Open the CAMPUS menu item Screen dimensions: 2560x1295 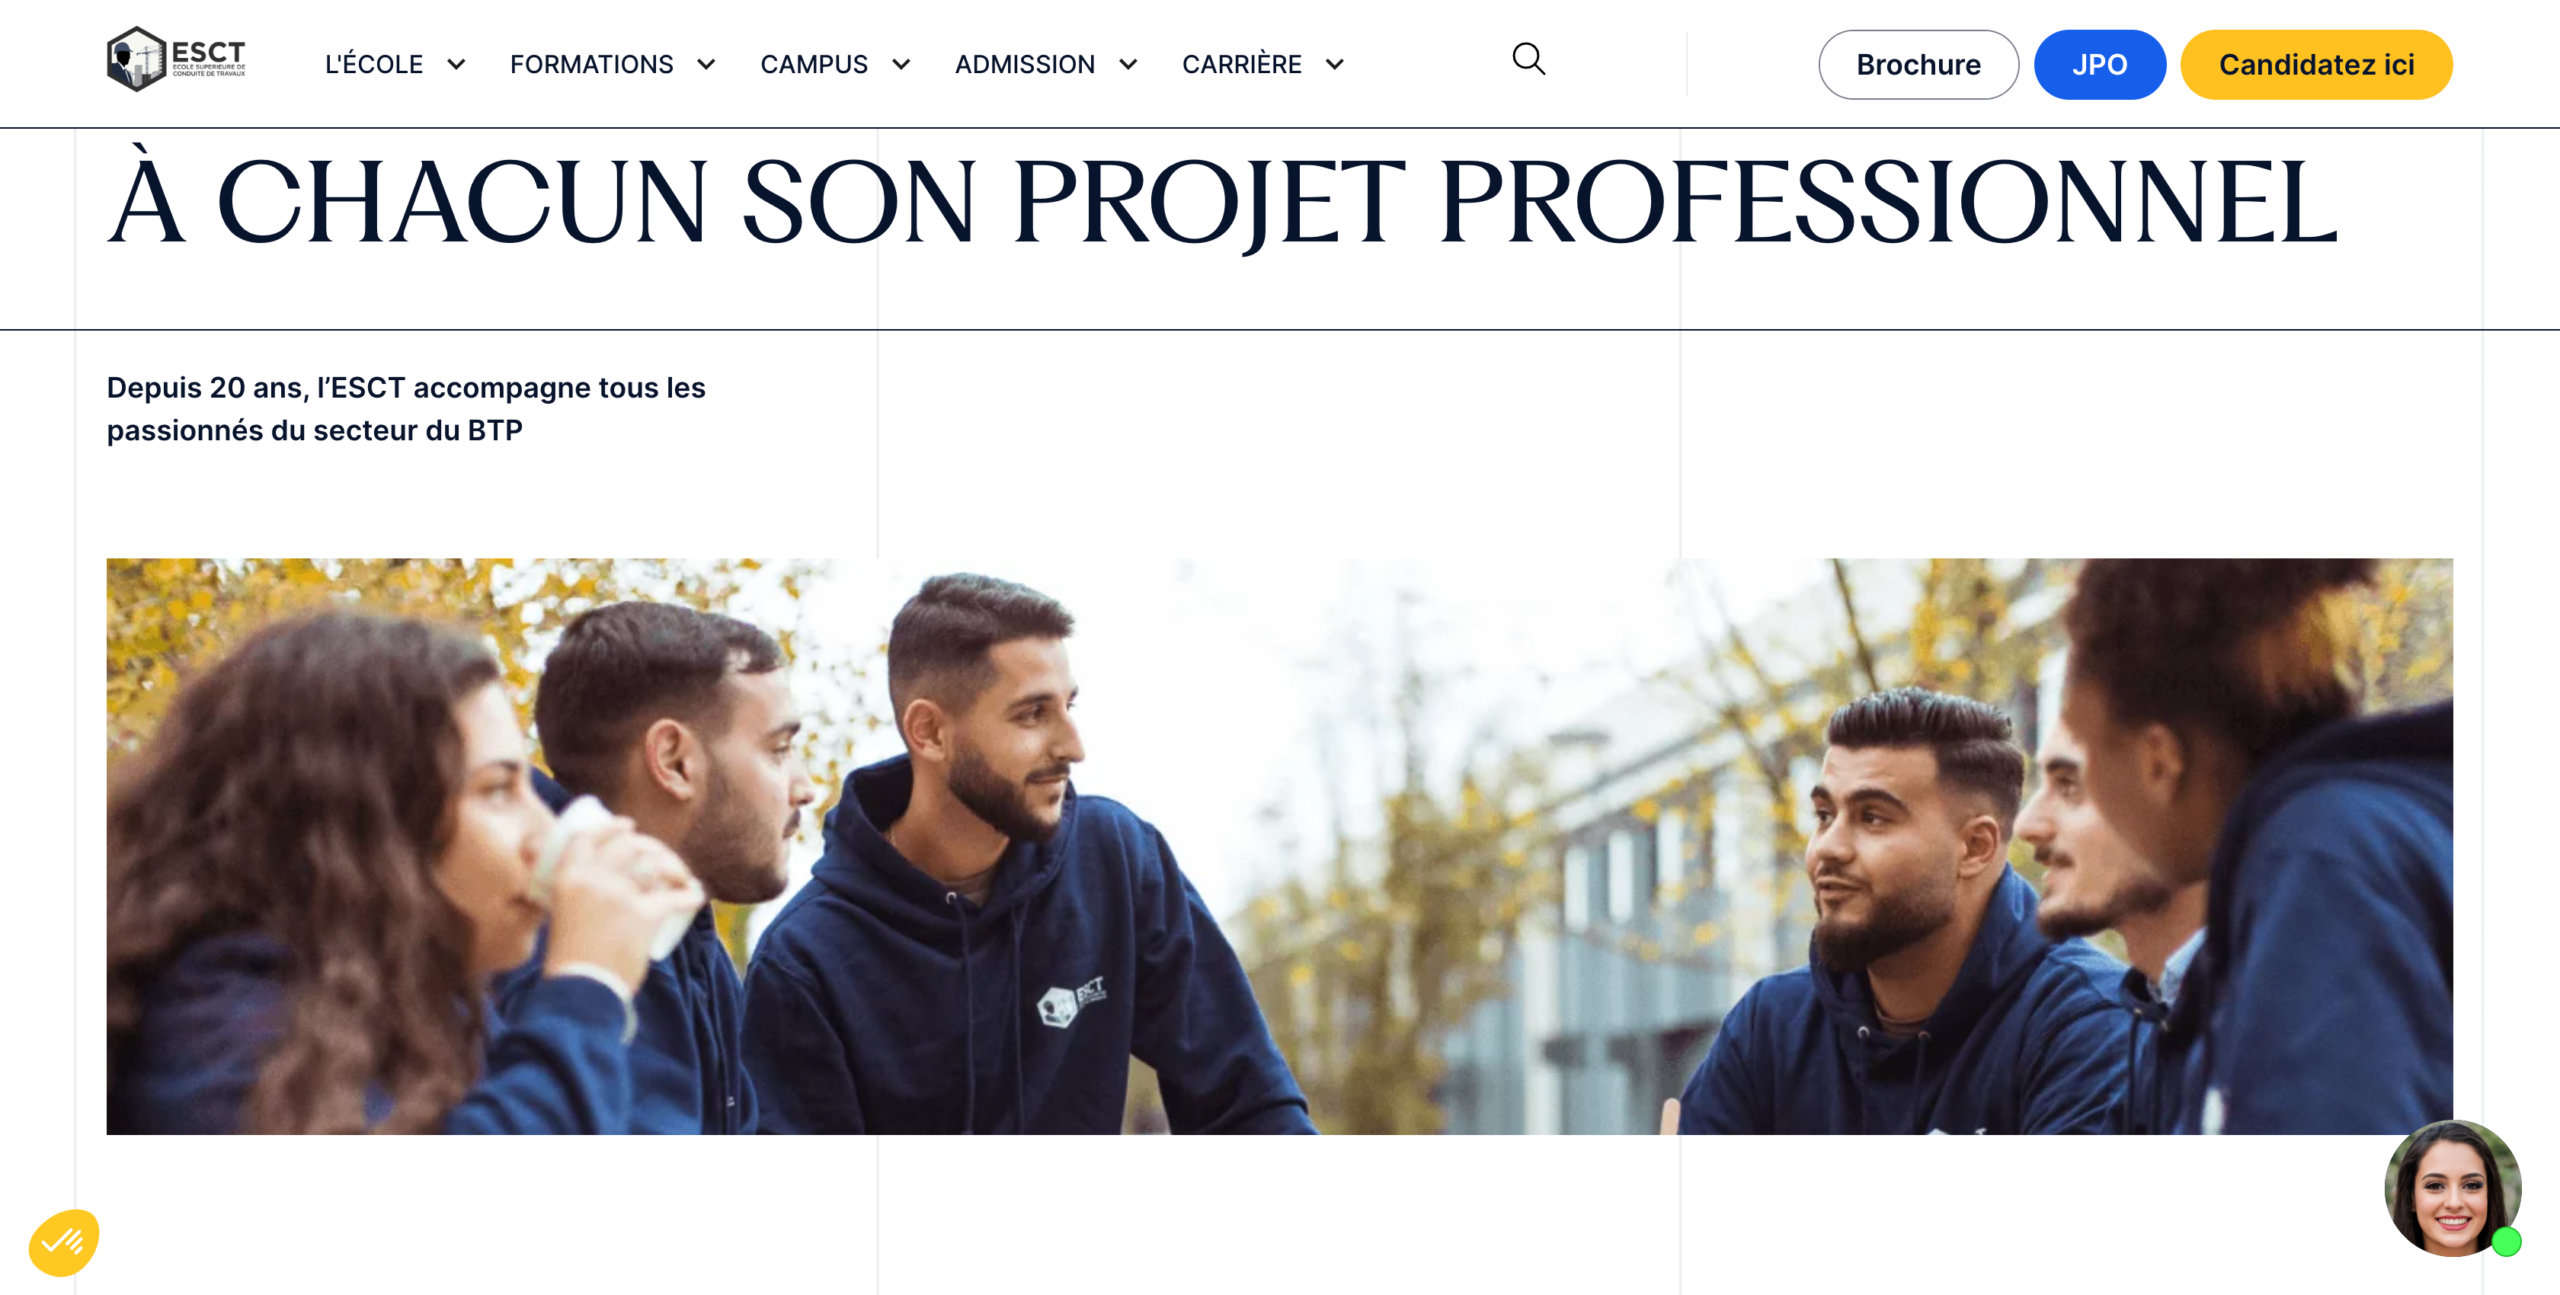pos(814,65)
